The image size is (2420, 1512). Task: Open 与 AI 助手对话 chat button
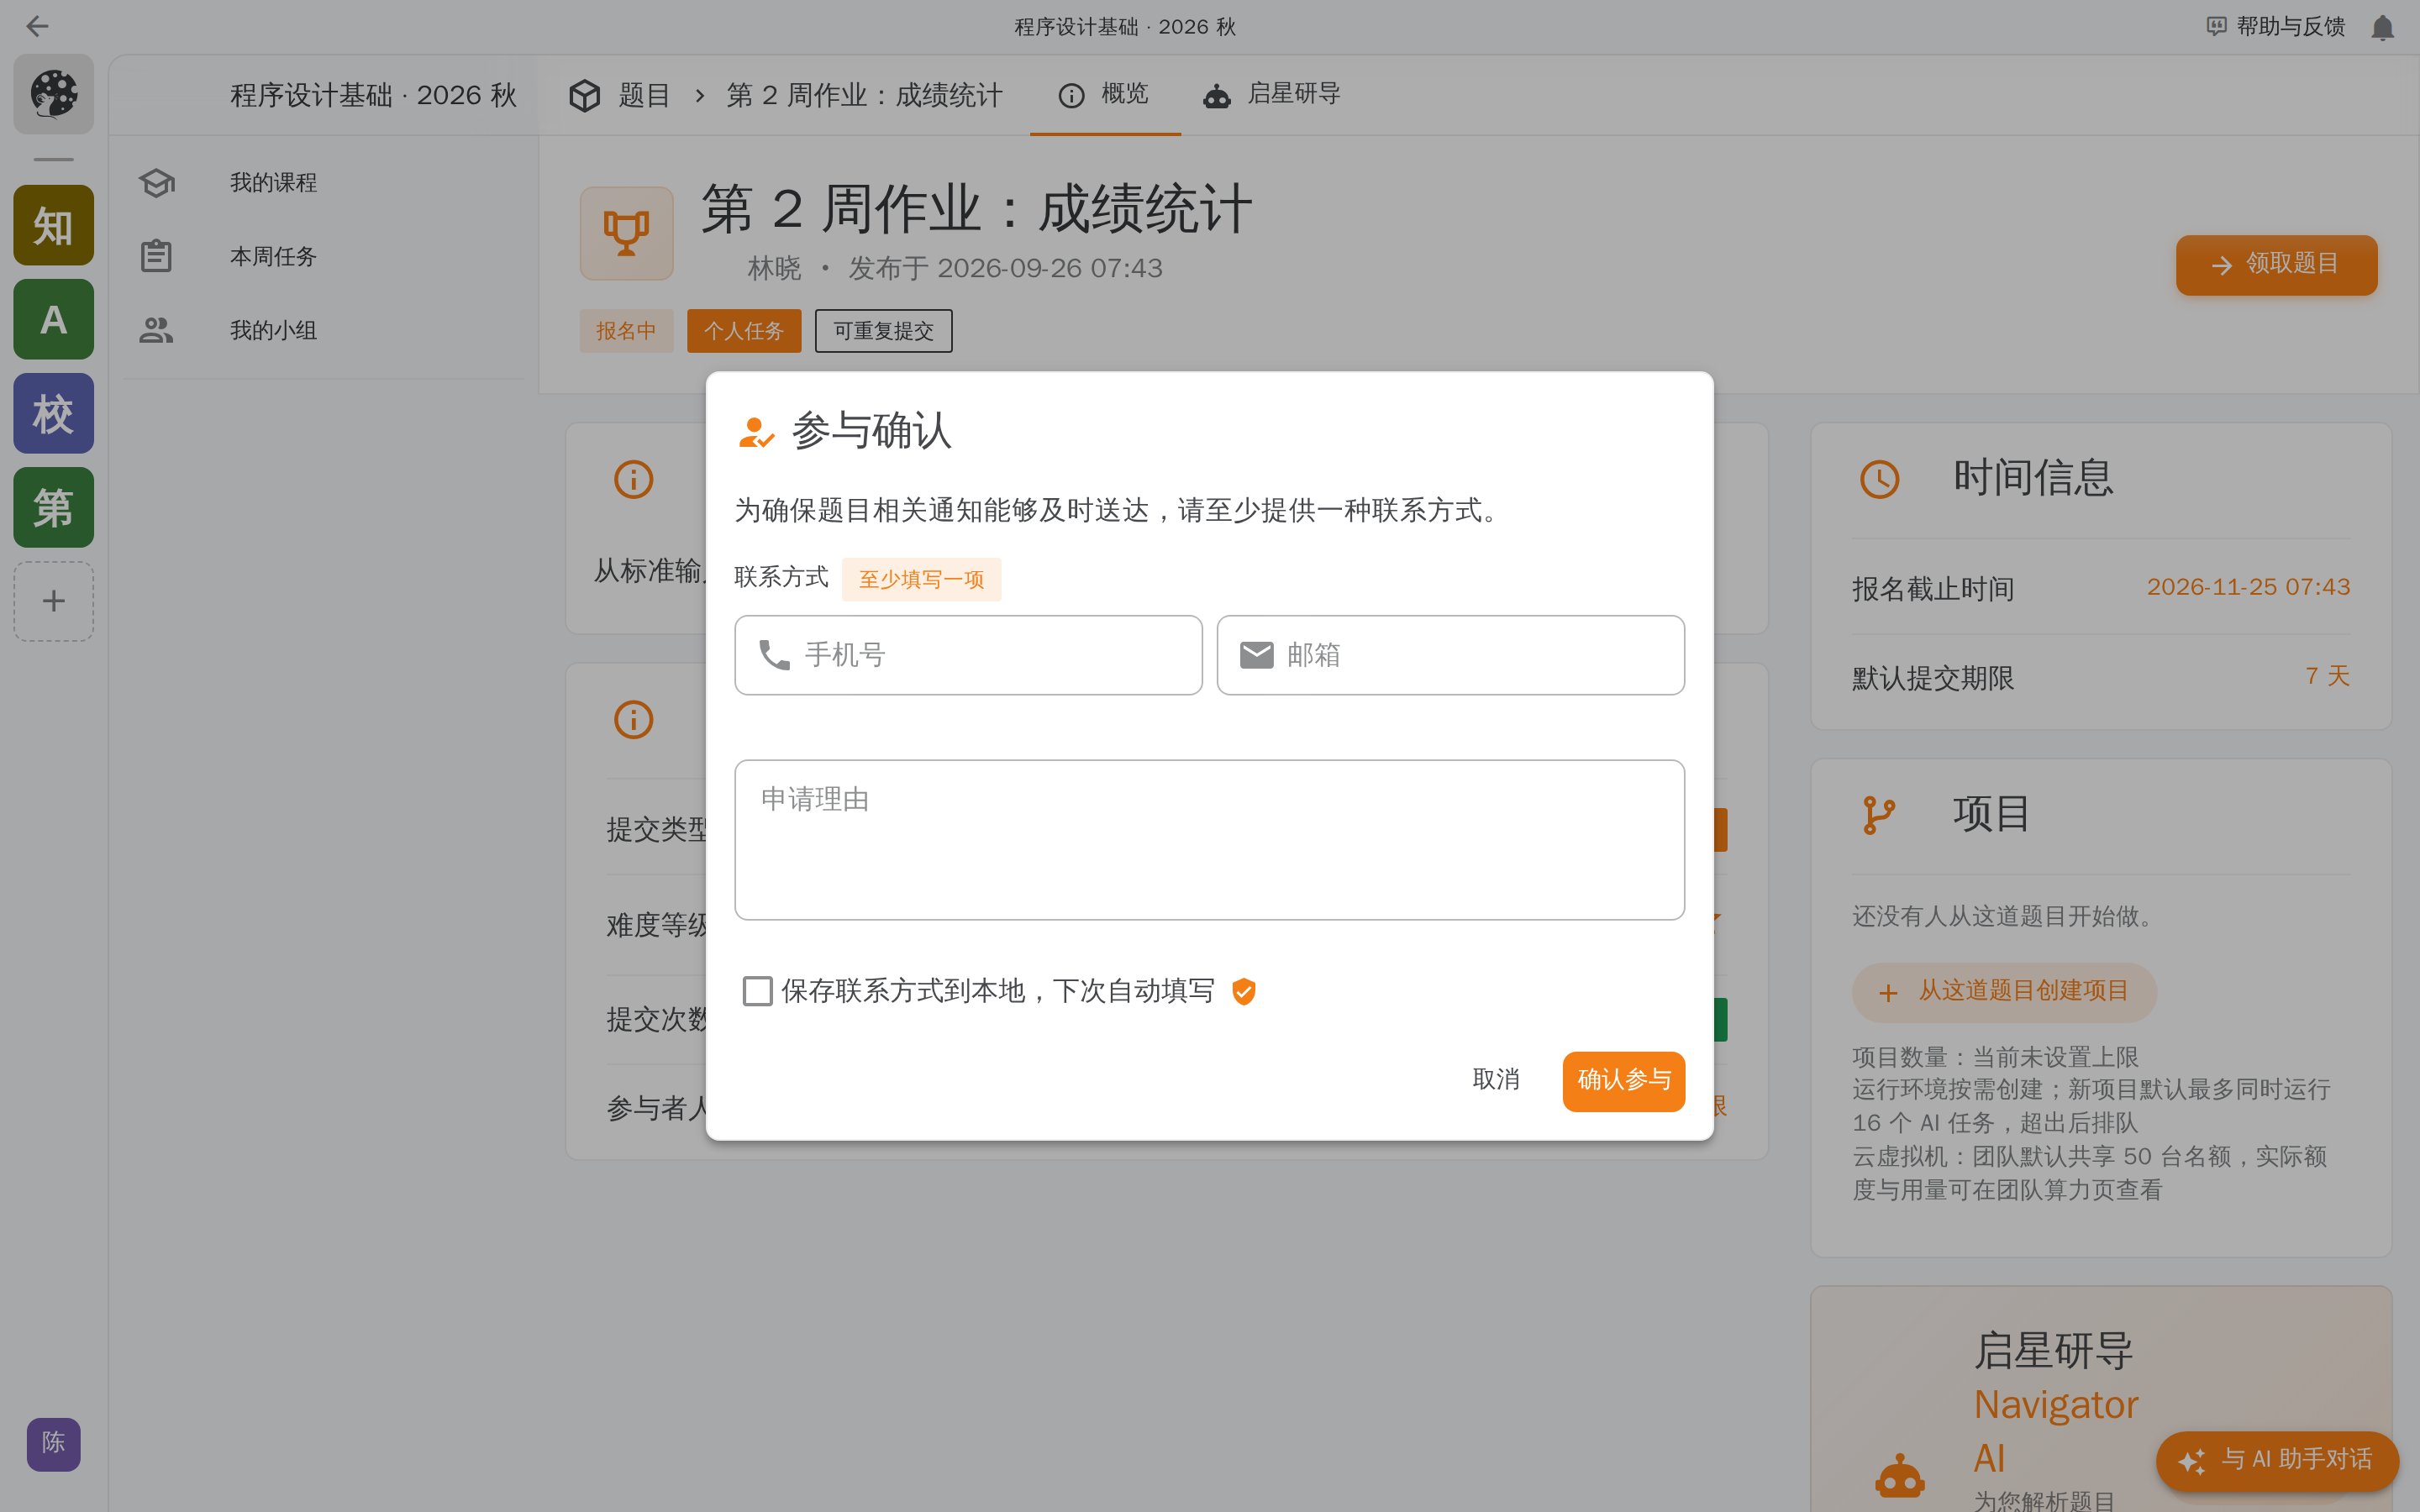point(2276,1460)
